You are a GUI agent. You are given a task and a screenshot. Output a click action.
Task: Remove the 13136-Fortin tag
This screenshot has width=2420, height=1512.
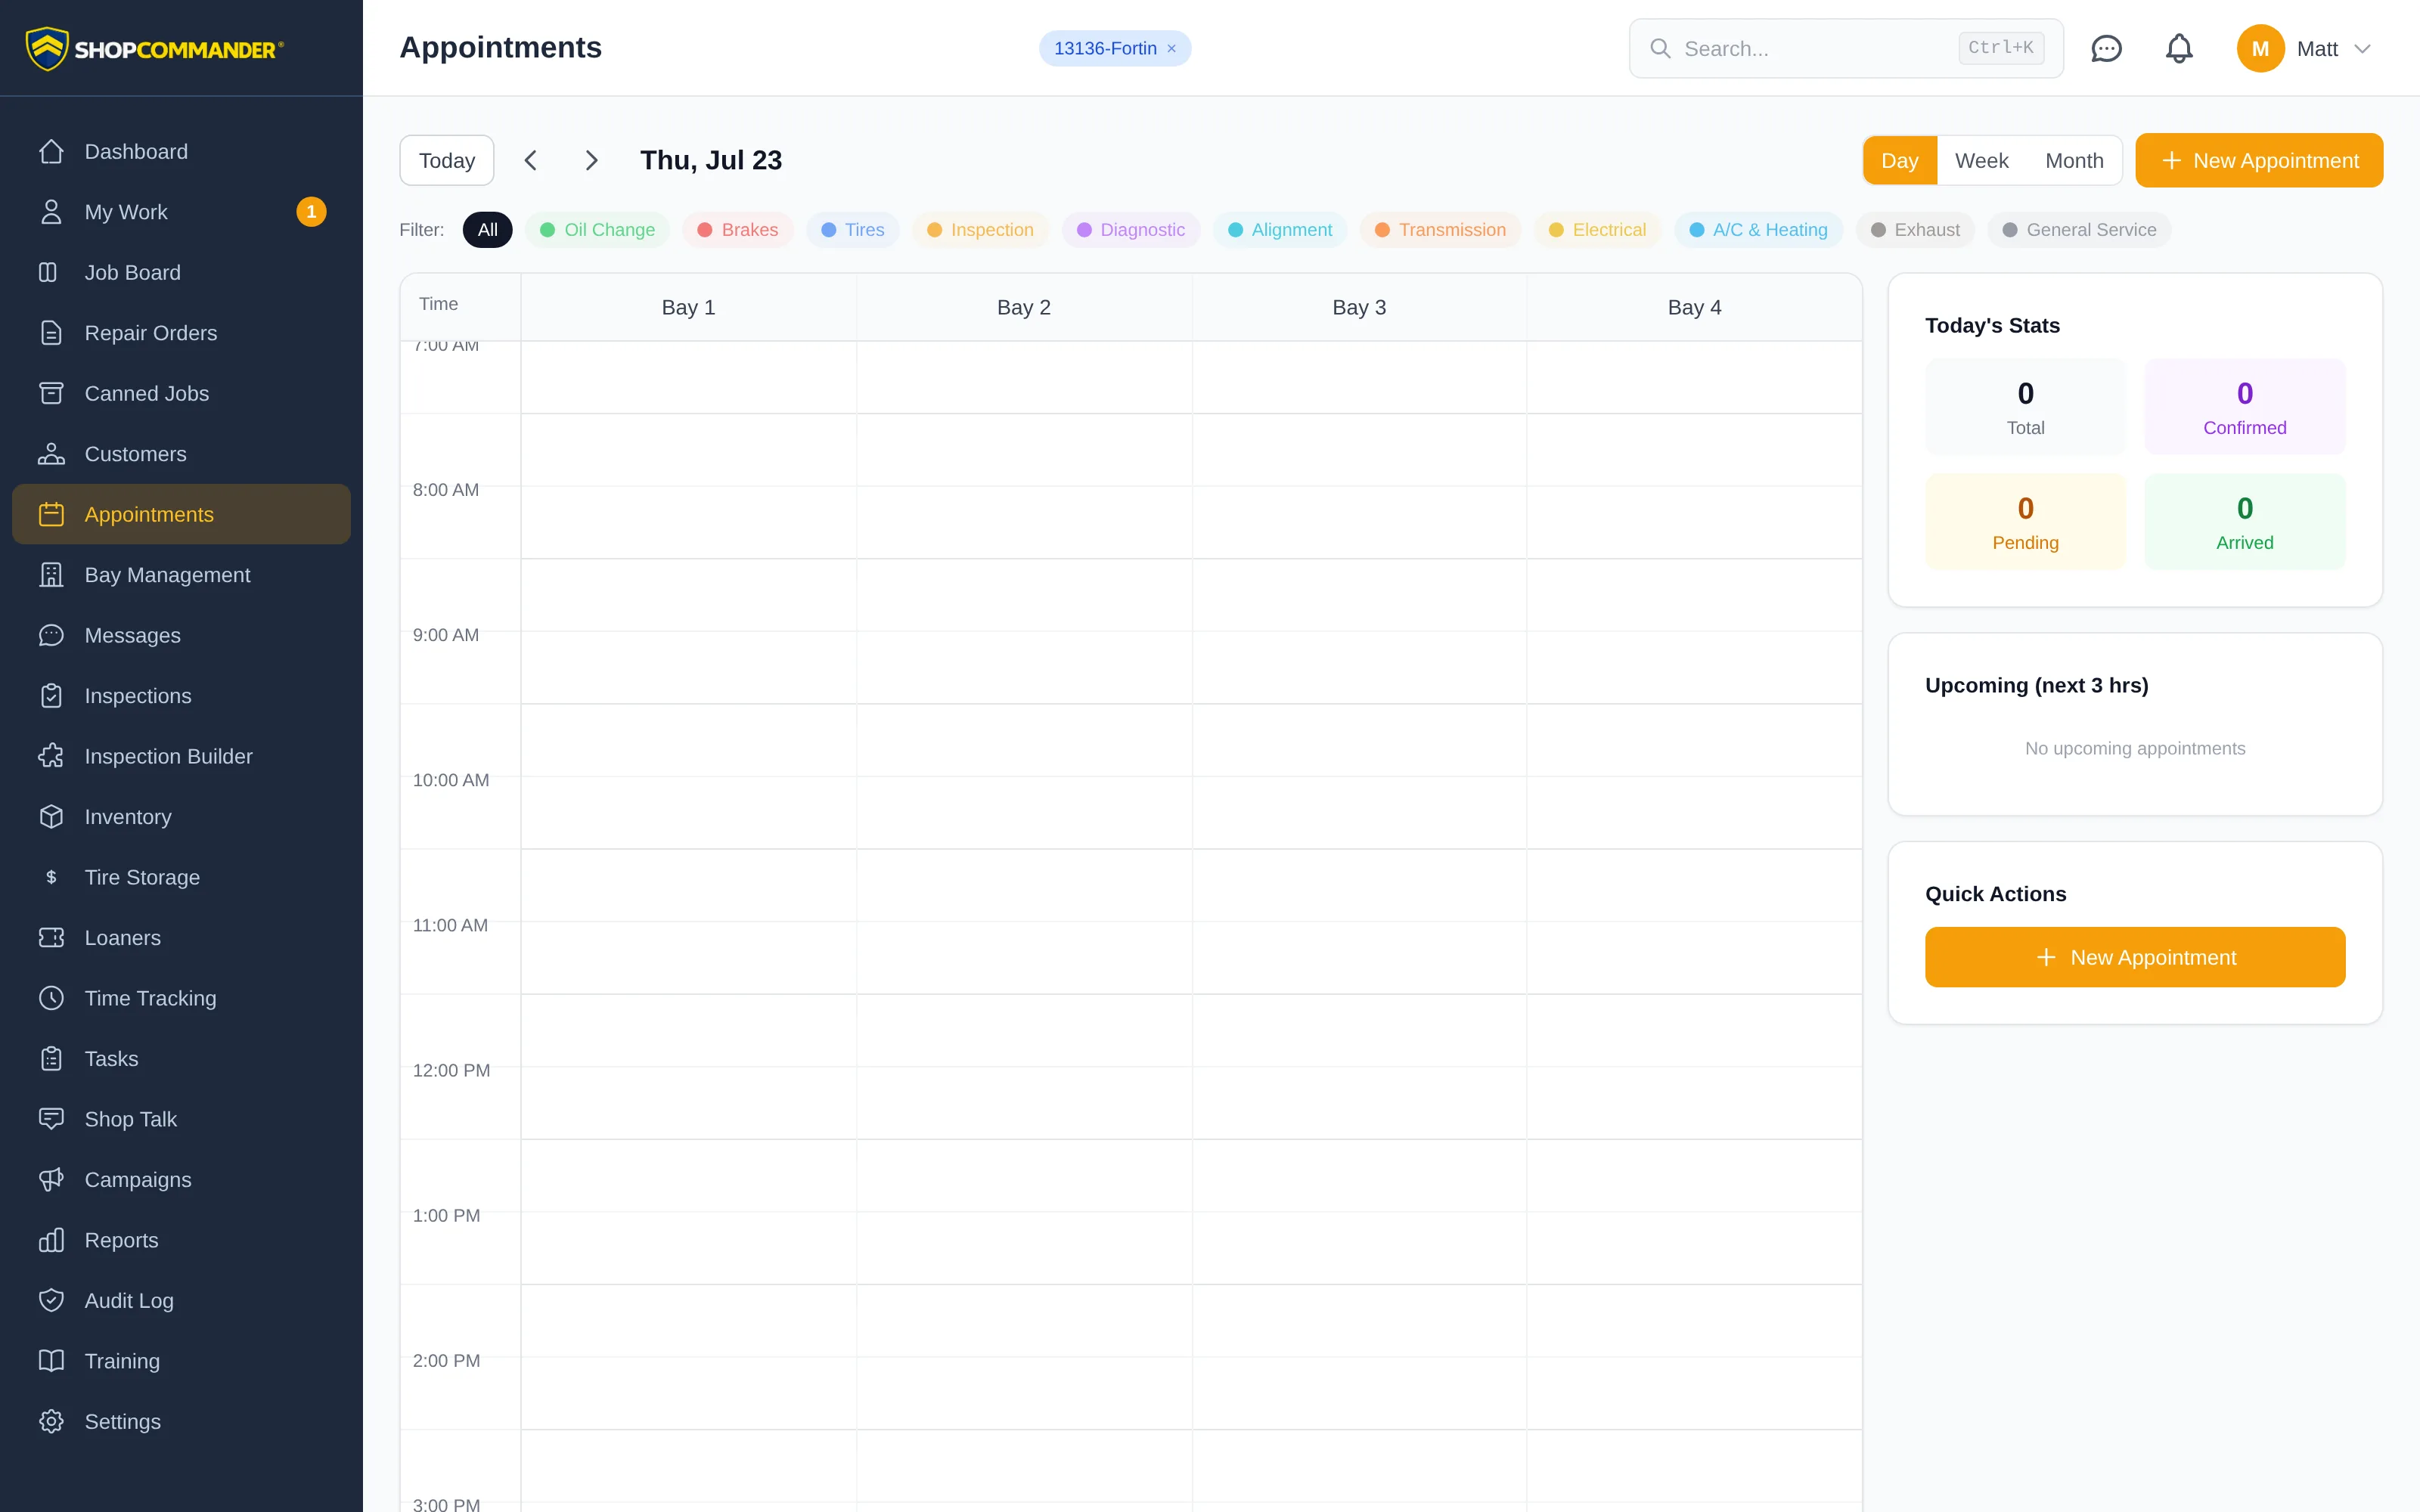pos(1171,48)
